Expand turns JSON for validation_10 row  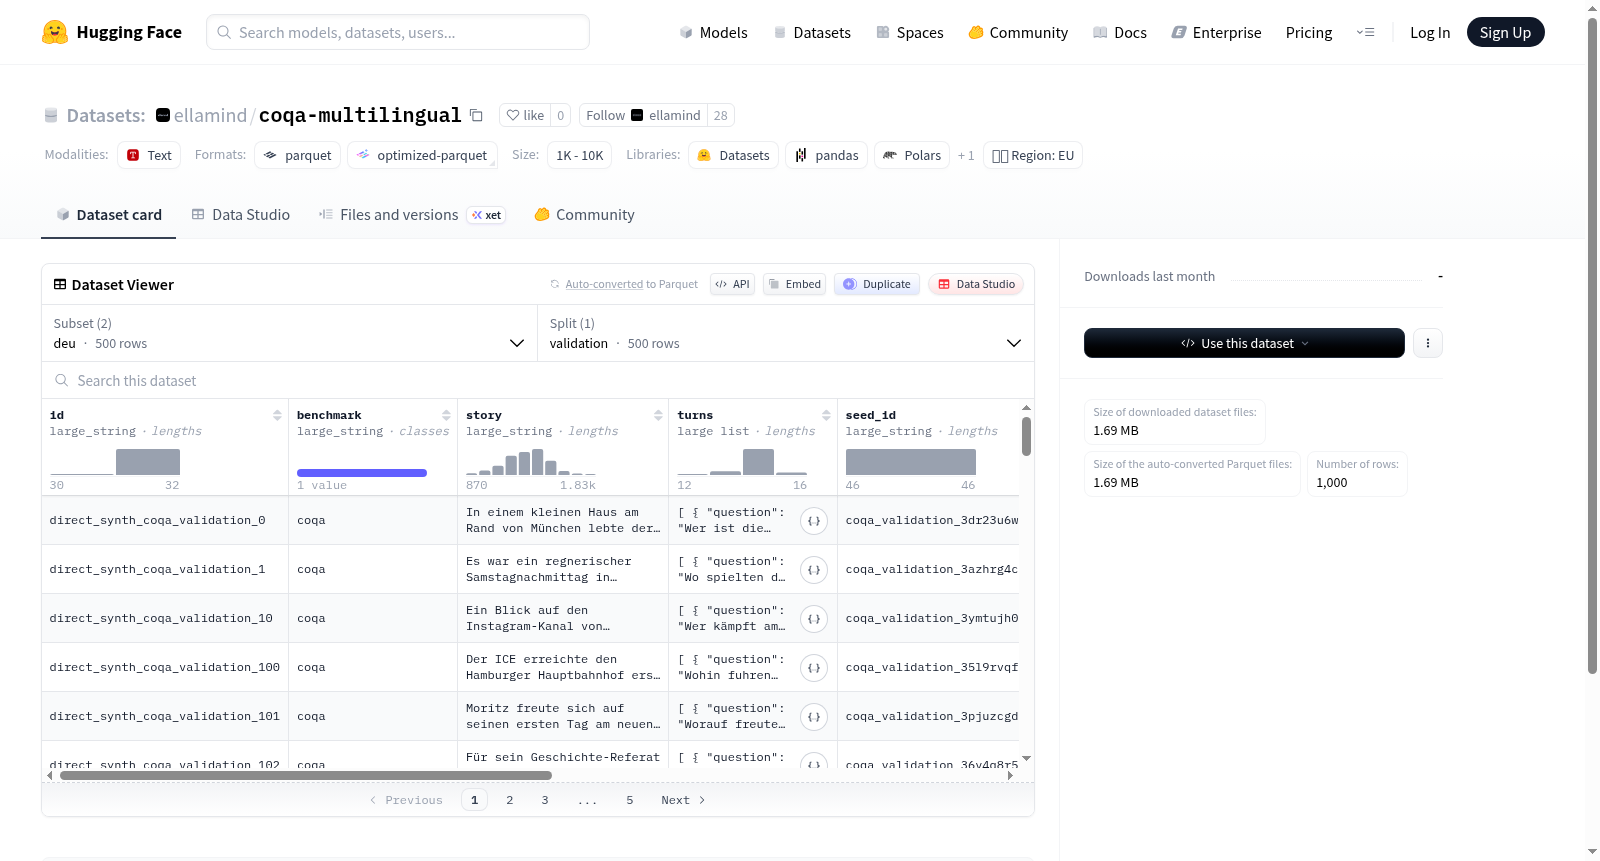814,619
